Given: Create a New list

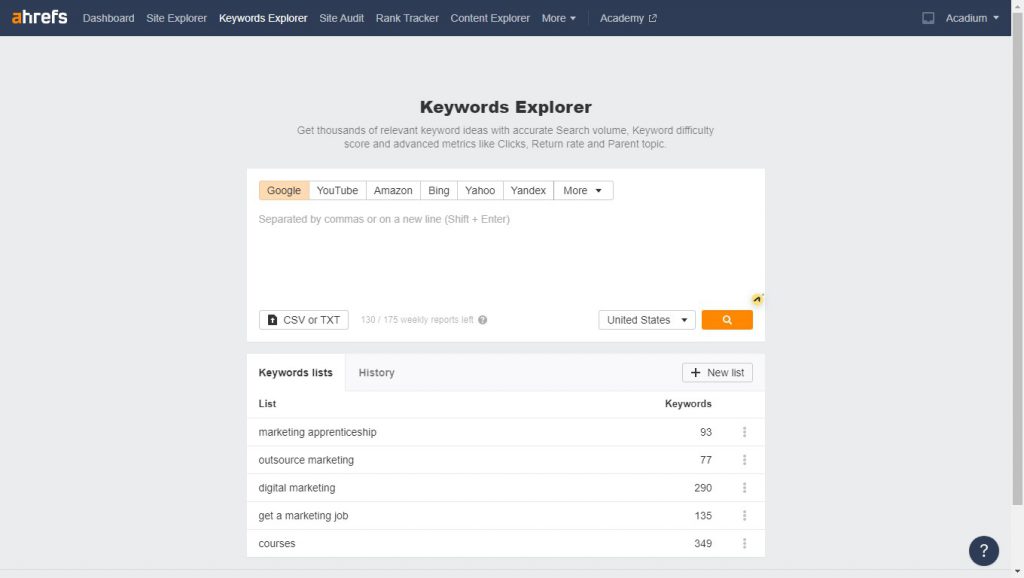Looking at the screenshot, I should coord(717,372).
